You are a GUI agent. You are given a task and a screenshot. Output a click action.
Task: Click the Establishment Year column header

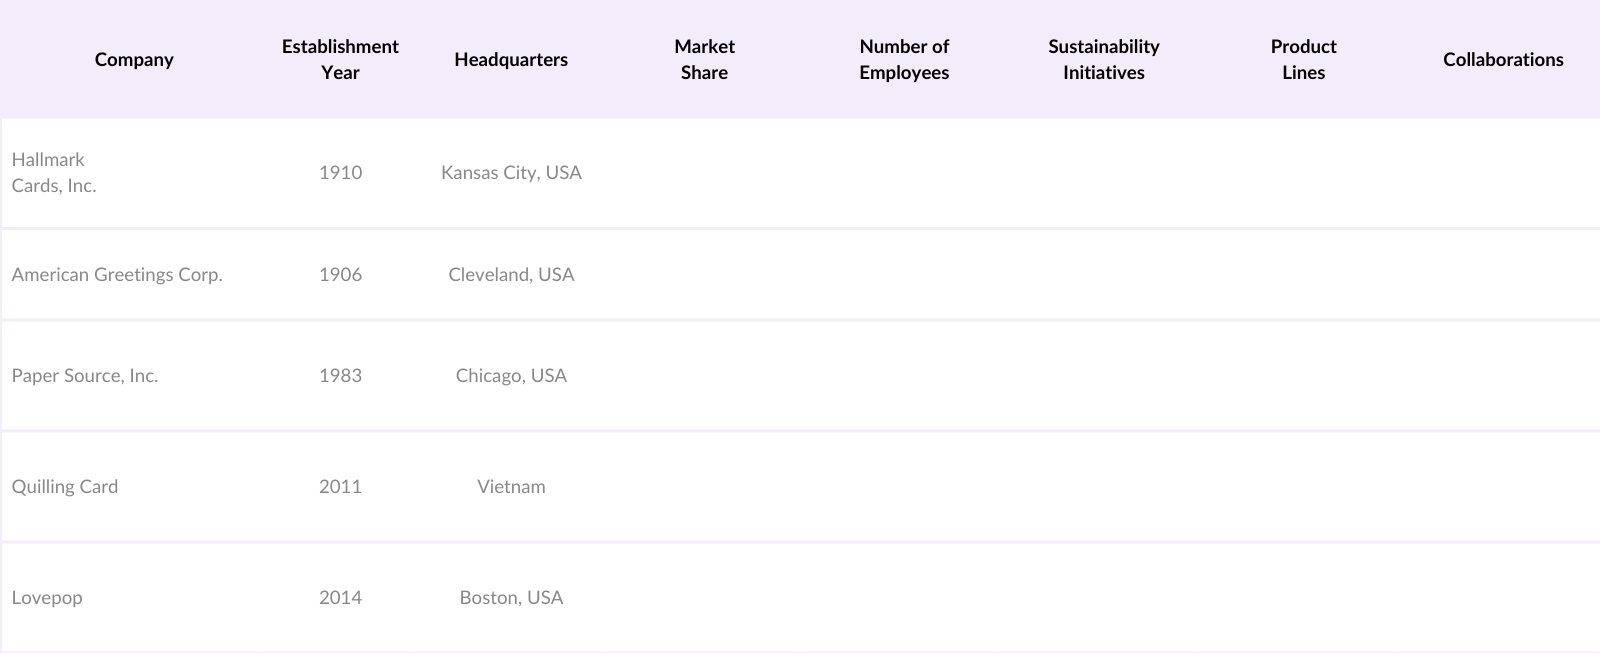point(340,59)
